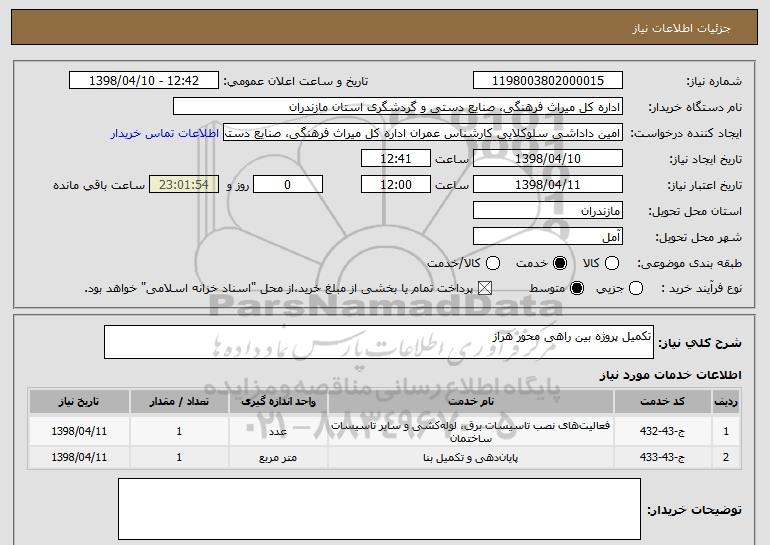Image resolution: width=770 pixels, height=545 pixels.
Task: Click the remaining time countdown 23:01:54
Action: [184, 185]
